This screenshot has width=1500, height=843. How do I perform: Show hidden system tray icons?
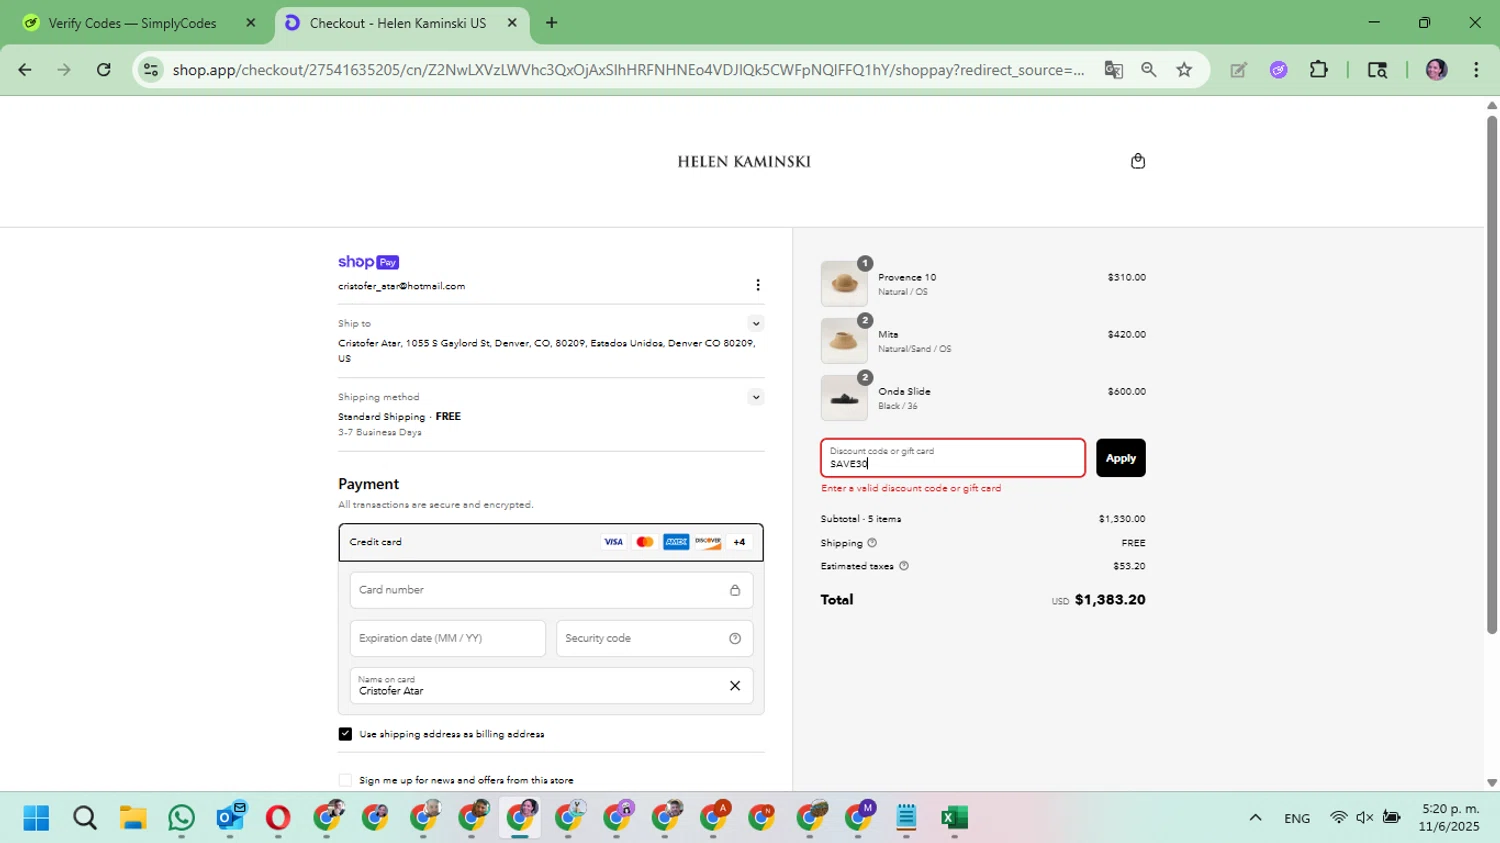tap(1255, 818)
